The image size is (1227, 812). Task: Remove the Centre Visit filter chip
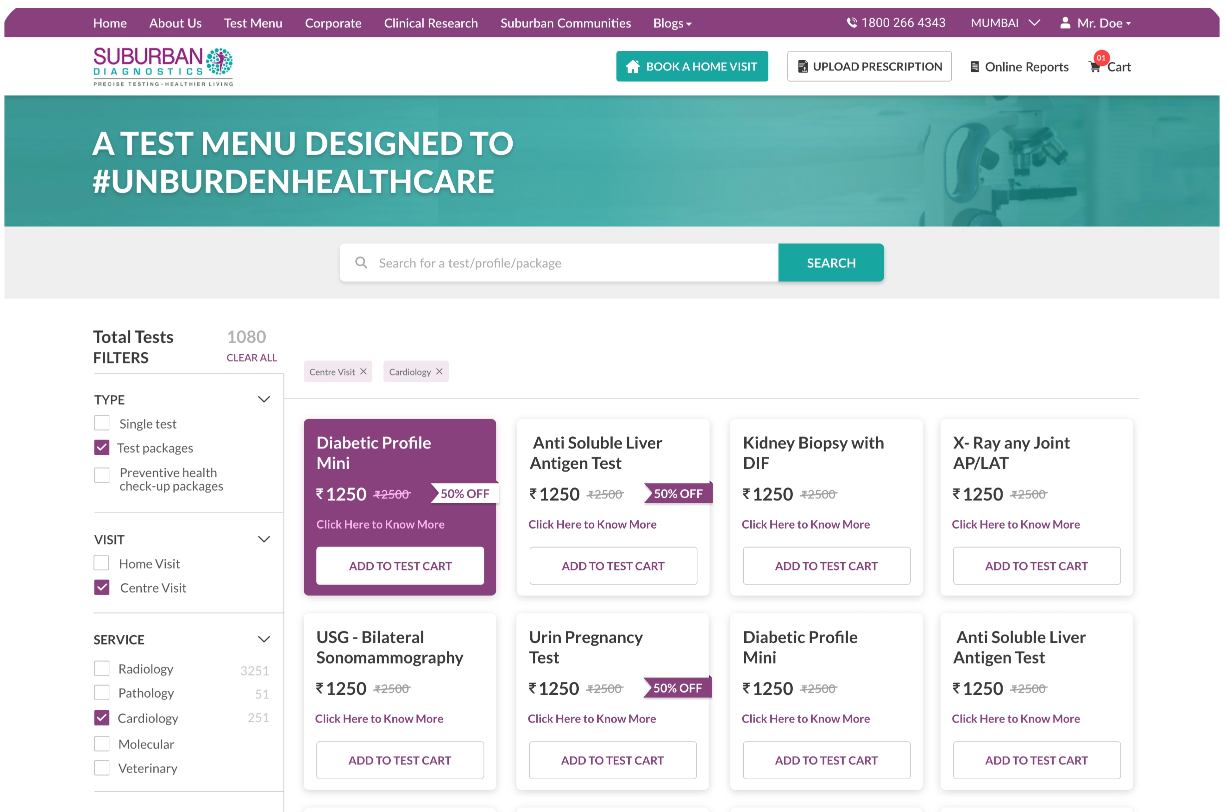coord(363,372)
